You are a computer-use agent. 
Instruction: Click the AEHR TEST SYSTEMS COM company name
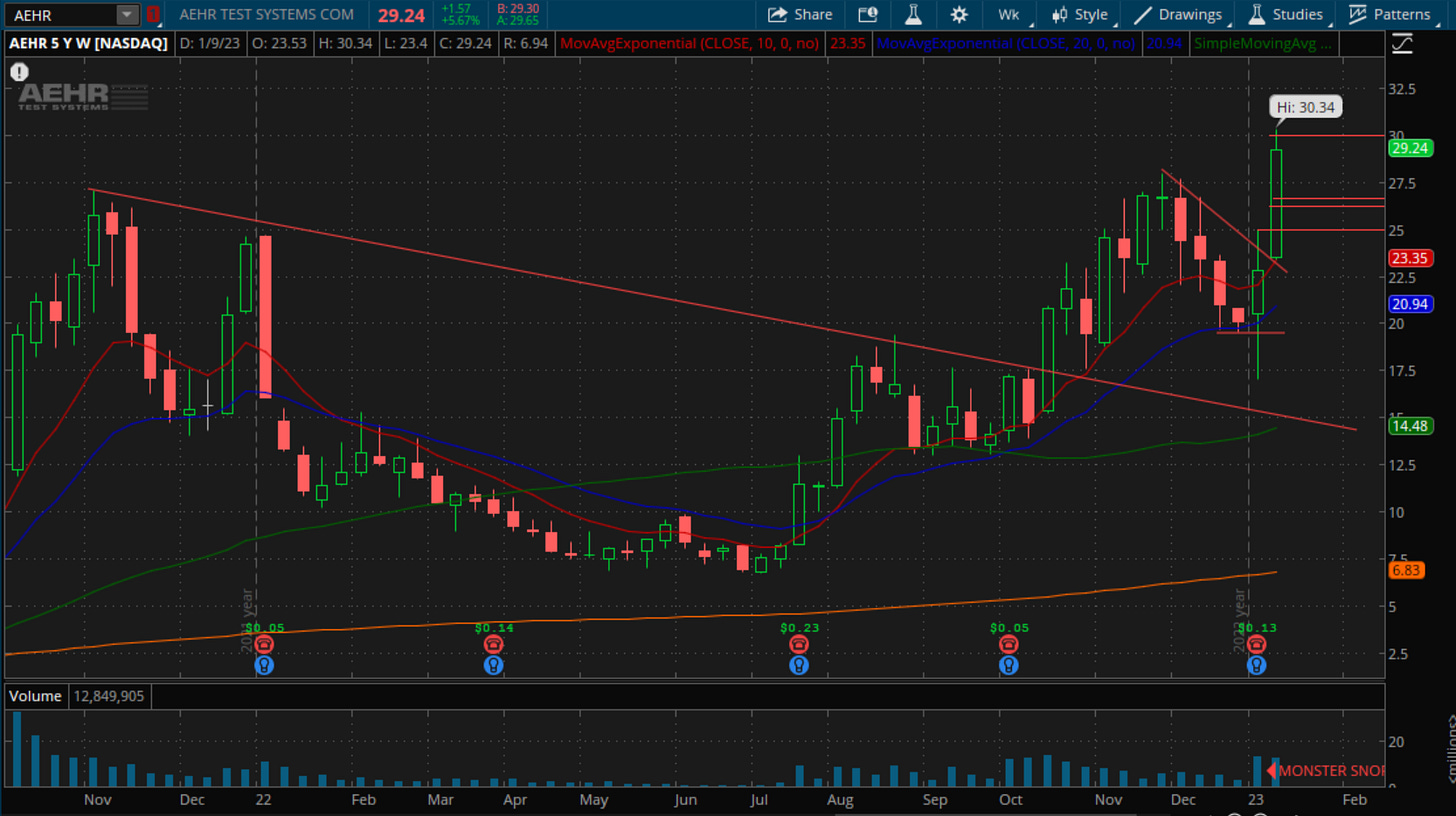coord(267,14)
